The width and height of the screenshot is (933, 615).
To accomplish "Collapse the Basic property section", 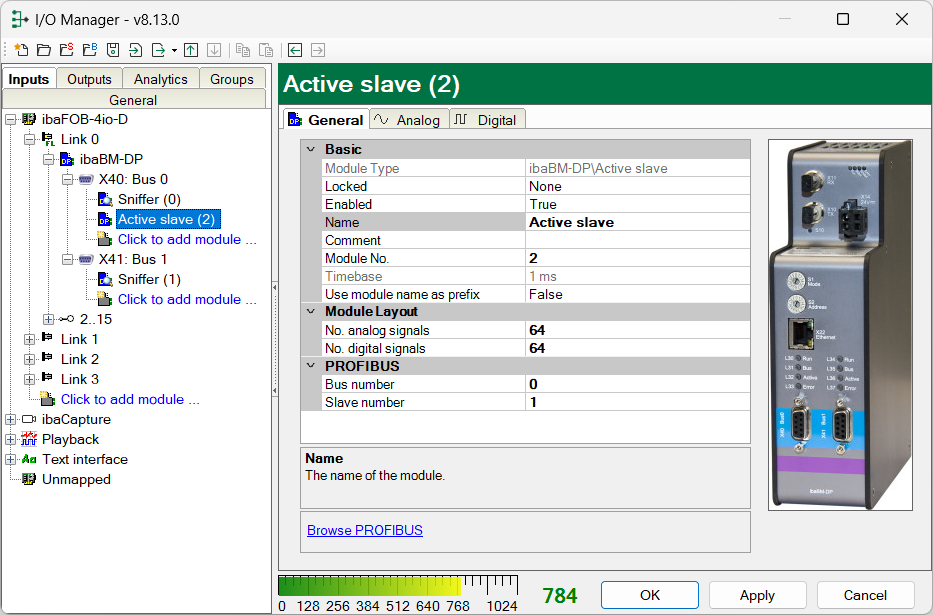I will (311, 149).
